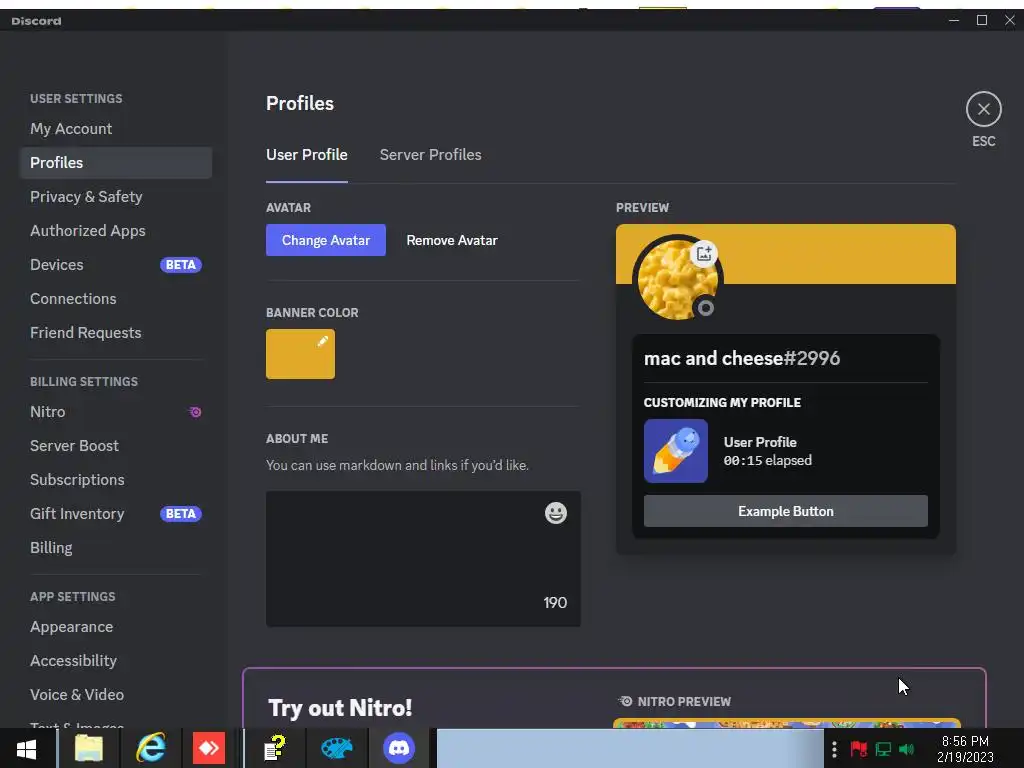Click the BETA badge next to Devices
This screenshot has height=768, width=1024.
[x=181, y=264]
